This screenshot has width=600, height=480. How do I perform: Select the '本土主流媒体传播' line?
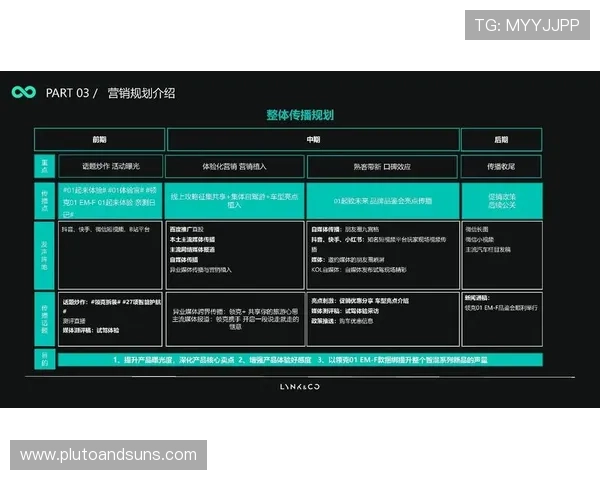[x=192, y=239]
